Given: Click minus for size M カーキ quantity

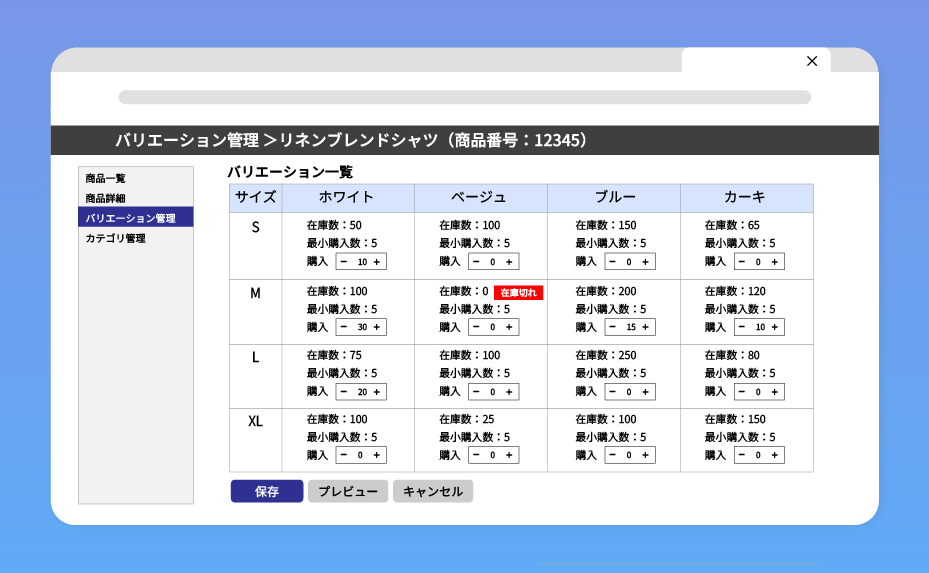Looking at the screenshot, I should [x=742, y=327].
